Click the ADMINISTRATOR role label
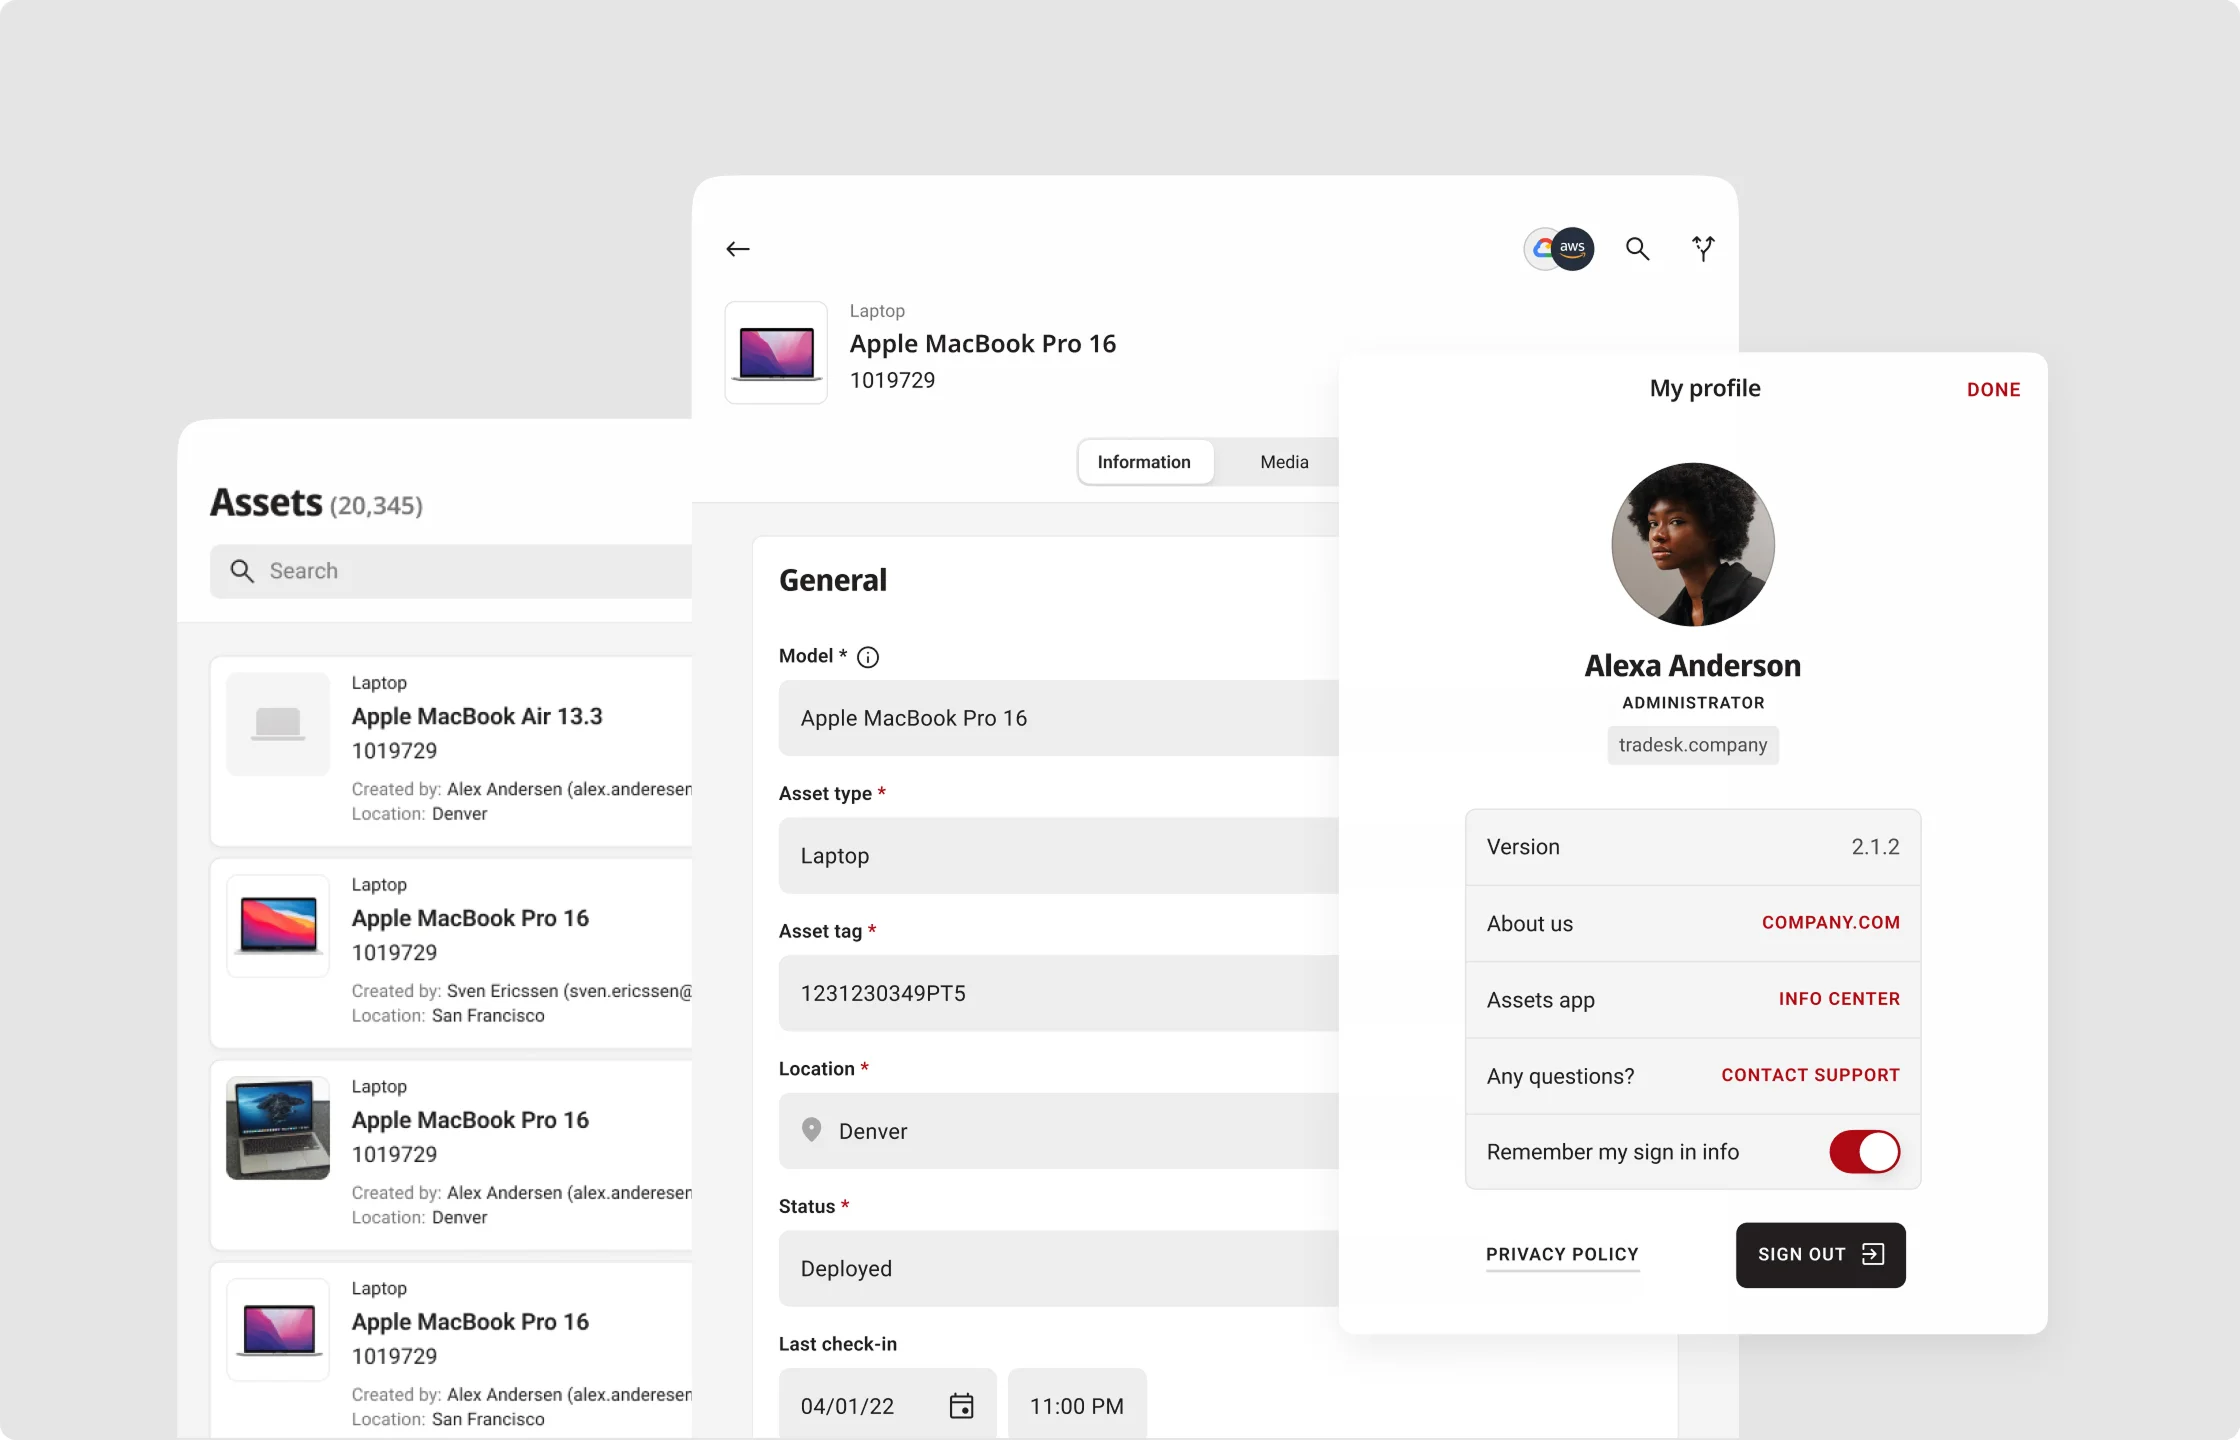This screenshot has width=2240, height=1440. click(x=1693, y=703)
